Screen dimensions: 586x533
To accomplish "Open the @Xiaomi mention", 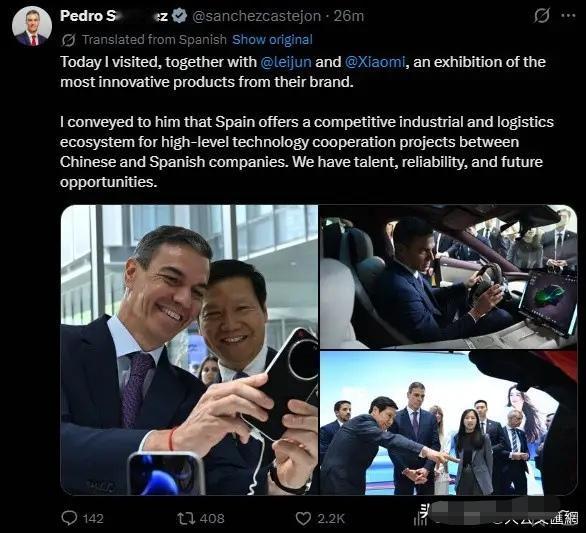I will pos(375,62).
